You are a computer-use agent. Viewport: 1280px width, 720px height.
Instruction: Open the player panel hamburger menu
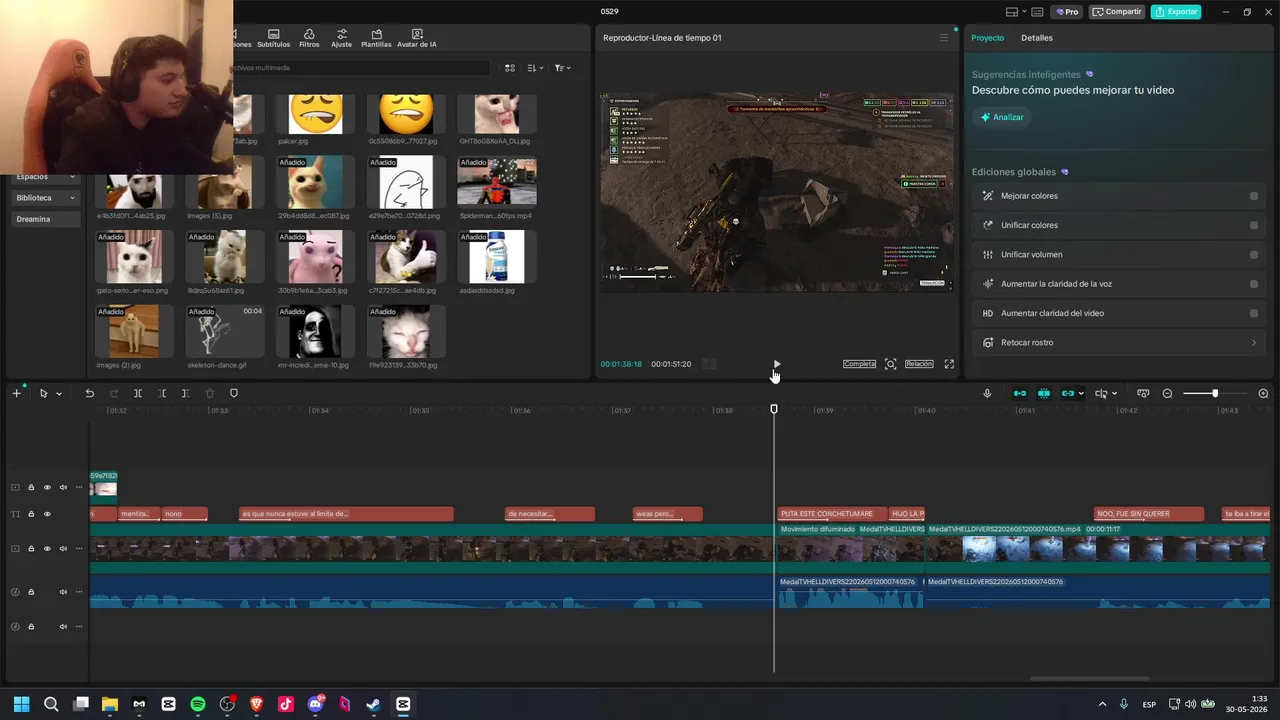(943, 38)
